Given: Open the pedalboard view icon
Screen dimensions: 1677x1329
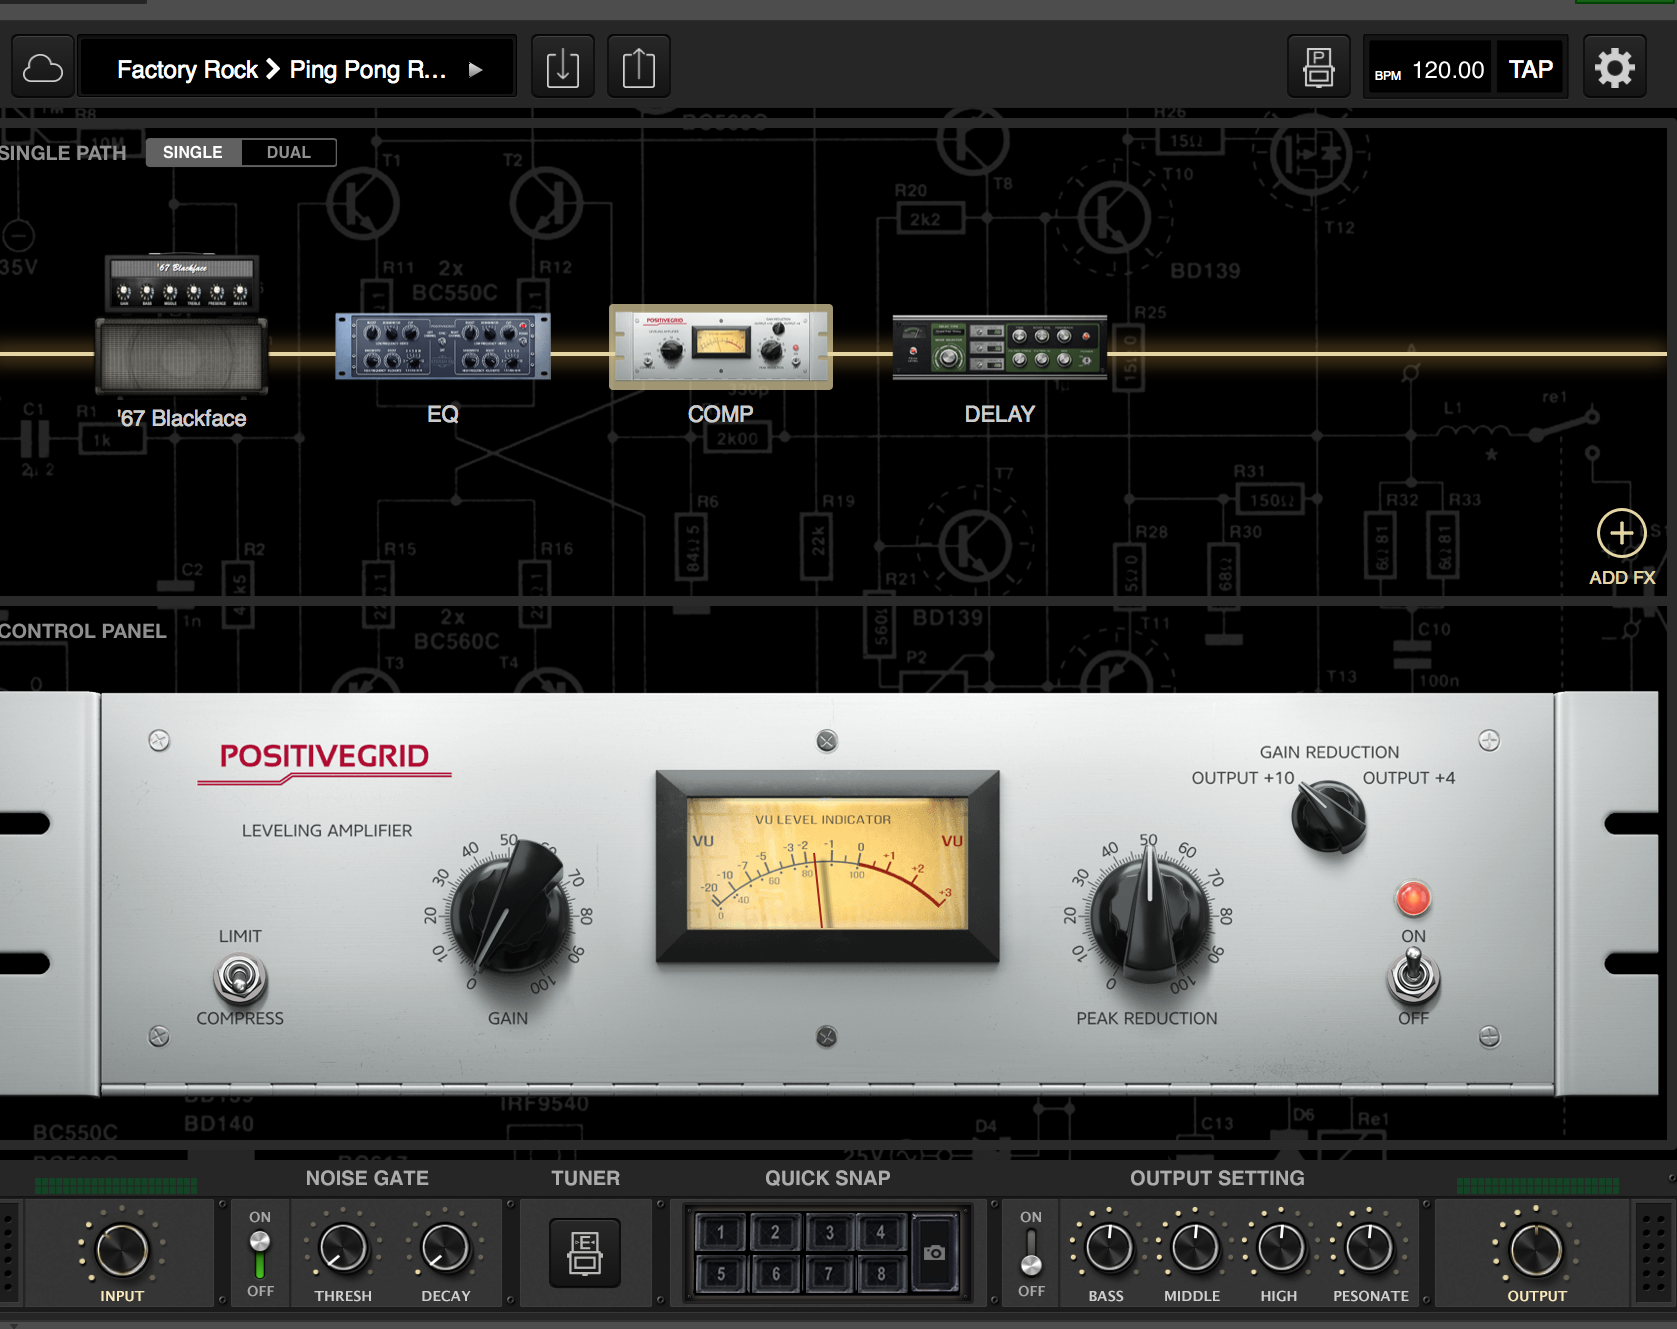Looking at the screenshot, I should tap(1319, 68).
